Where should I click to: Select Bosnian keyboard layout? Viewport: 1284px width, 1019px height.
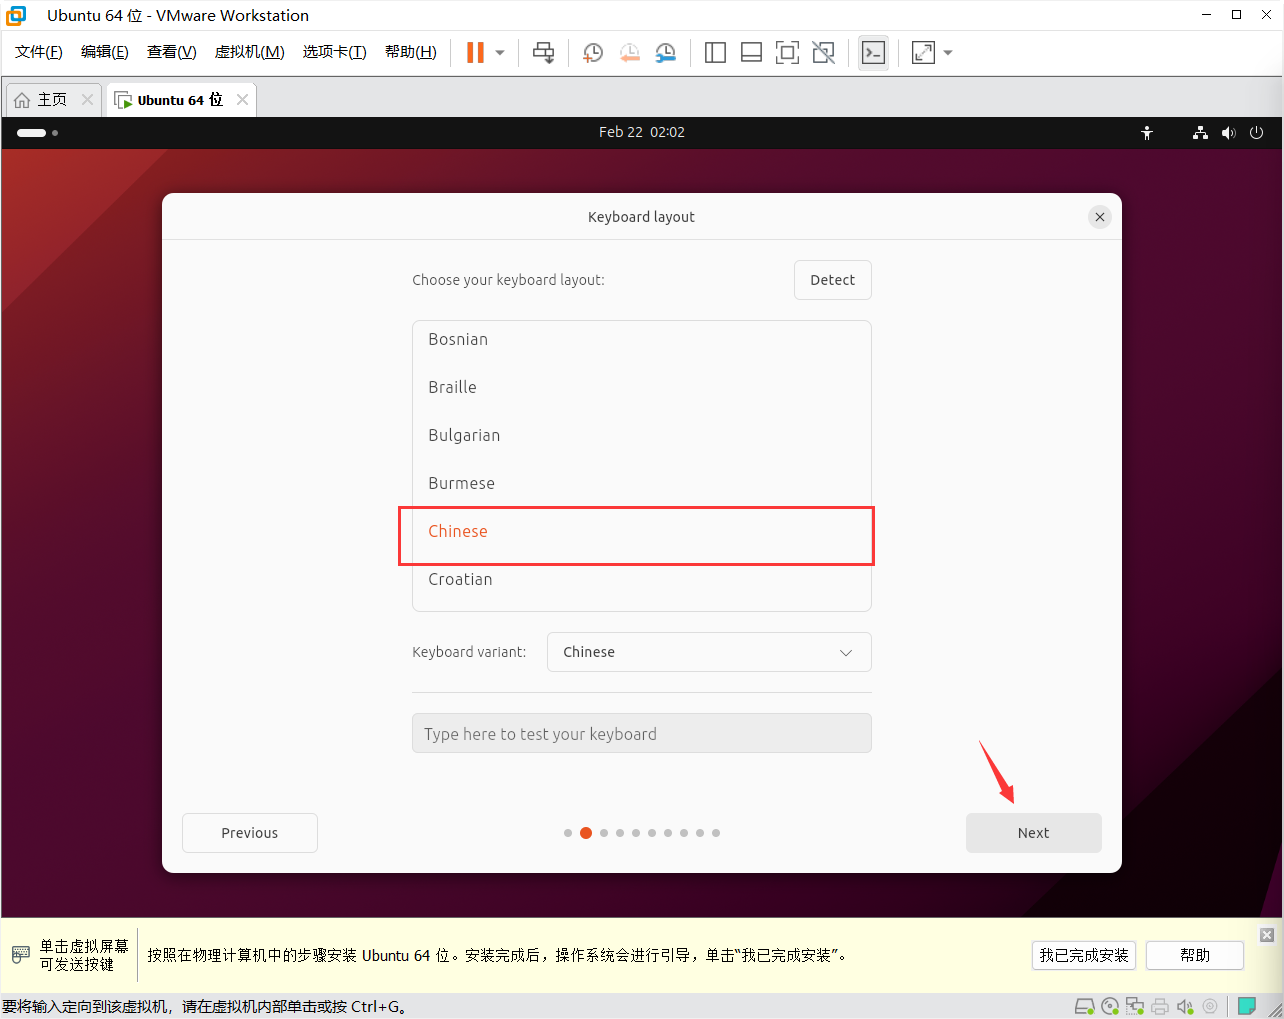642,339
